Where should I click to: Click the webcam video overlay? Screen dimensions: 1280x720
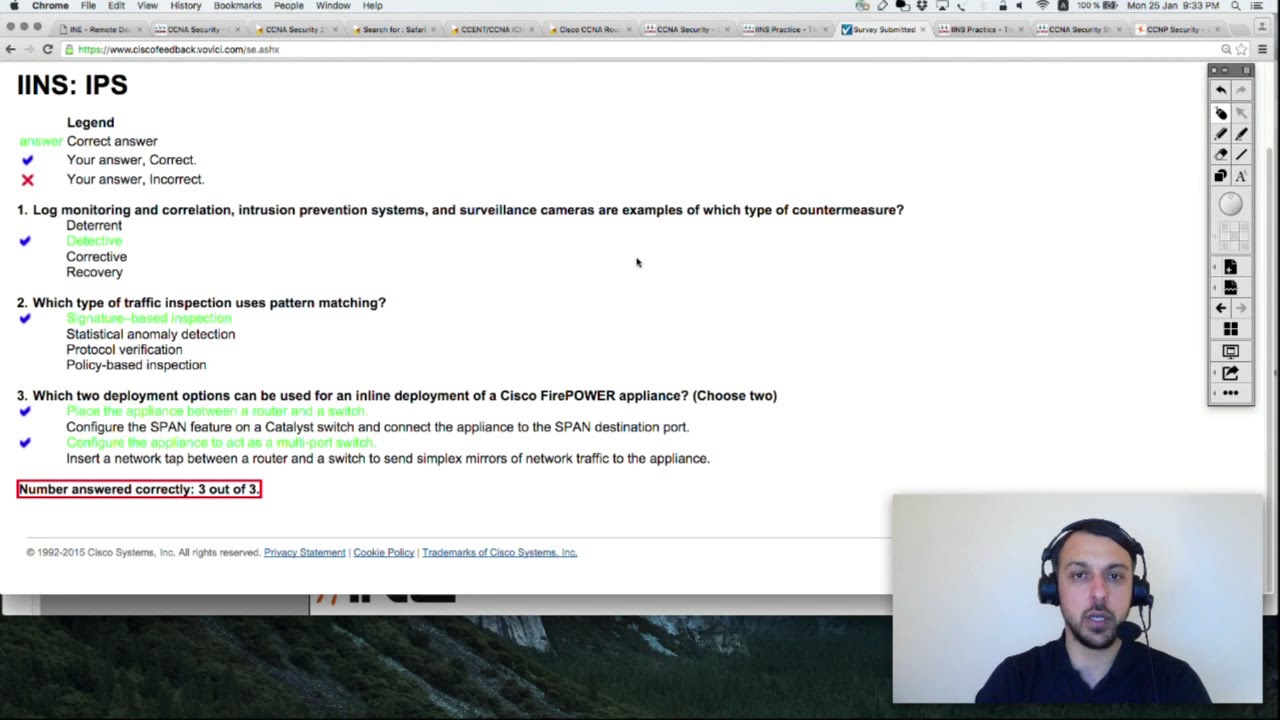coord(1077,598)
